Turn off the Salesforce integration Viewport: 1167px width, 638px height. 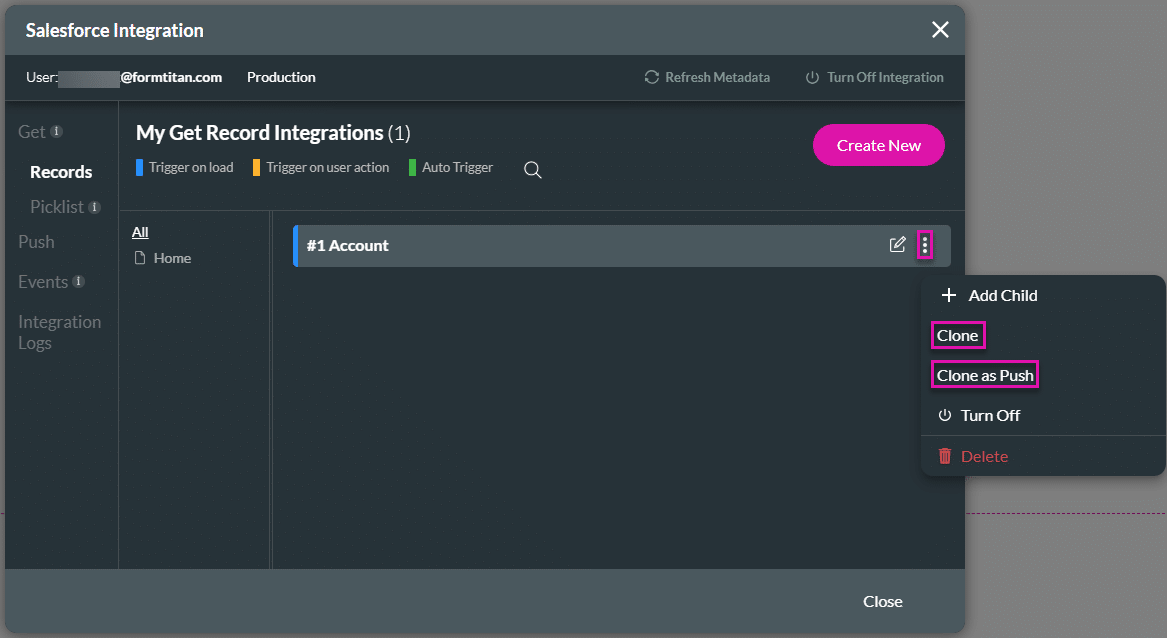click(874, 77)
